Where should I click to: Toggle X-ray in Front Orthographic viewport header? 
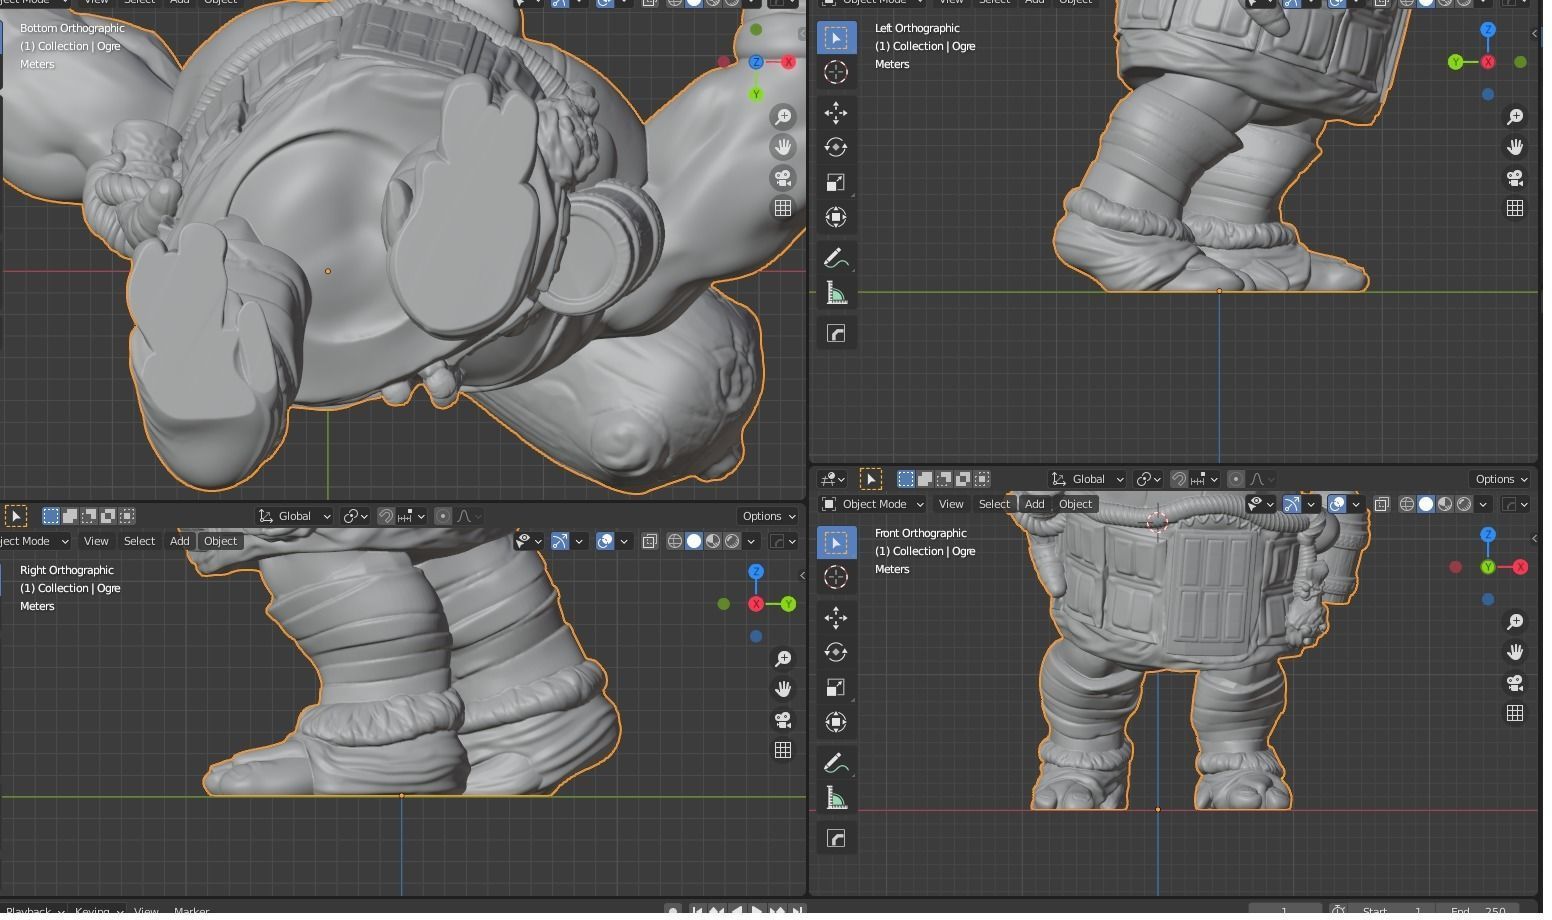coord(1381,505)
